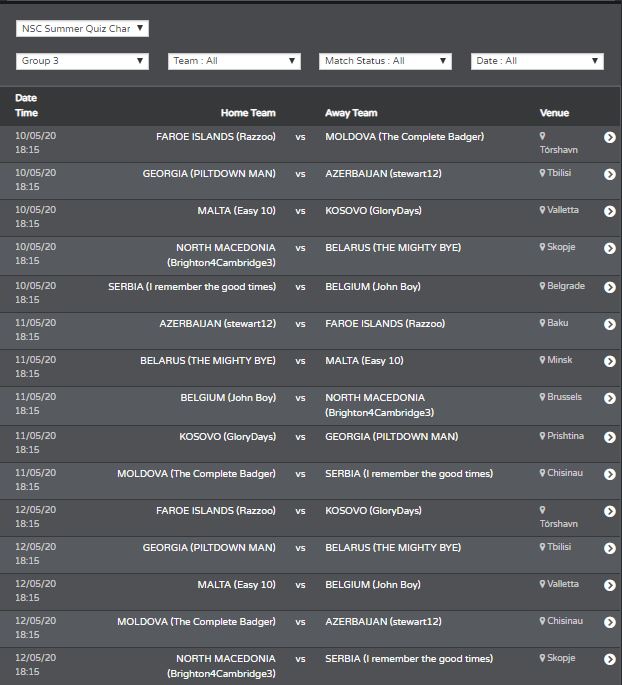Click arrow icon for Malta vs Kosovo fixture
This screenshot has width=622, height=685.
[610, 211]
